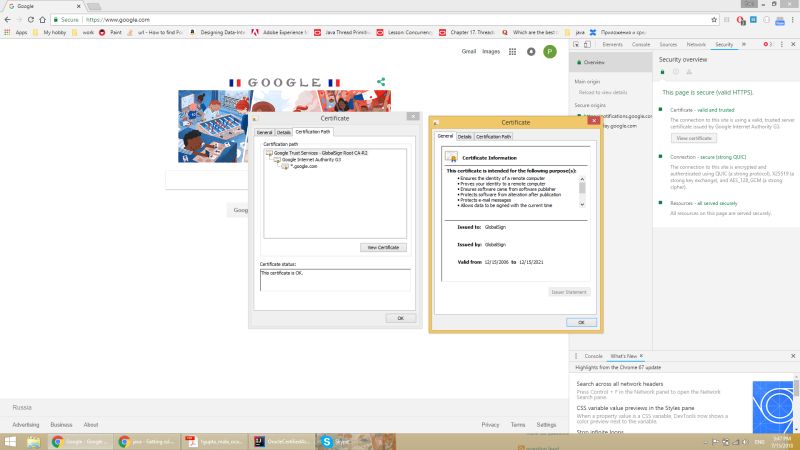
Task: Click OK in right Certificate dialog
Action: tap(581, 322)
